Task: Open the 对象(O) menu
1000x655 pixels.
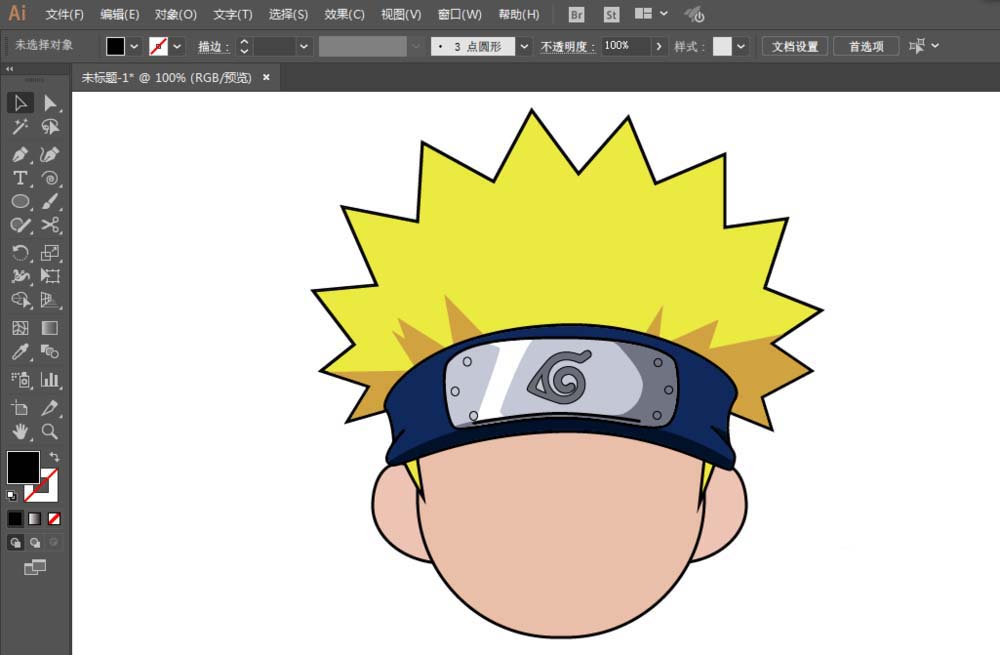Action: tap(175, 14)
